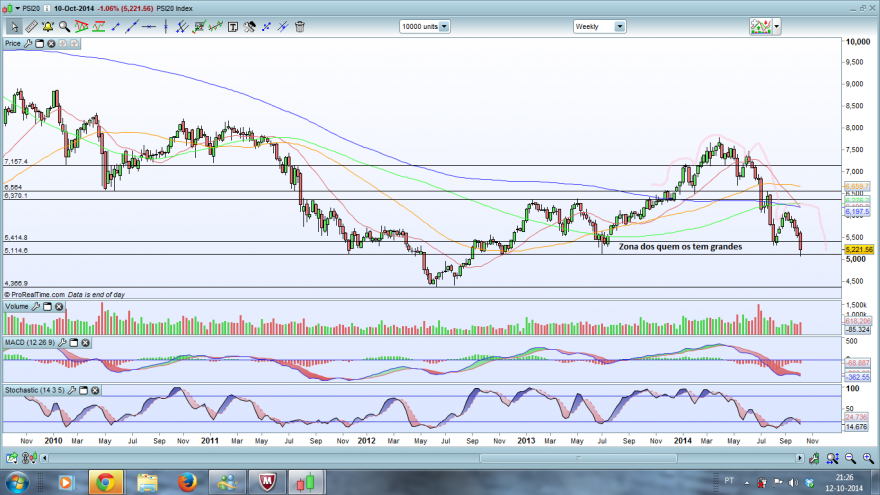Open Price panel wrench settings
The height and width of the screenshot is (495, 880).
(28, 43)
